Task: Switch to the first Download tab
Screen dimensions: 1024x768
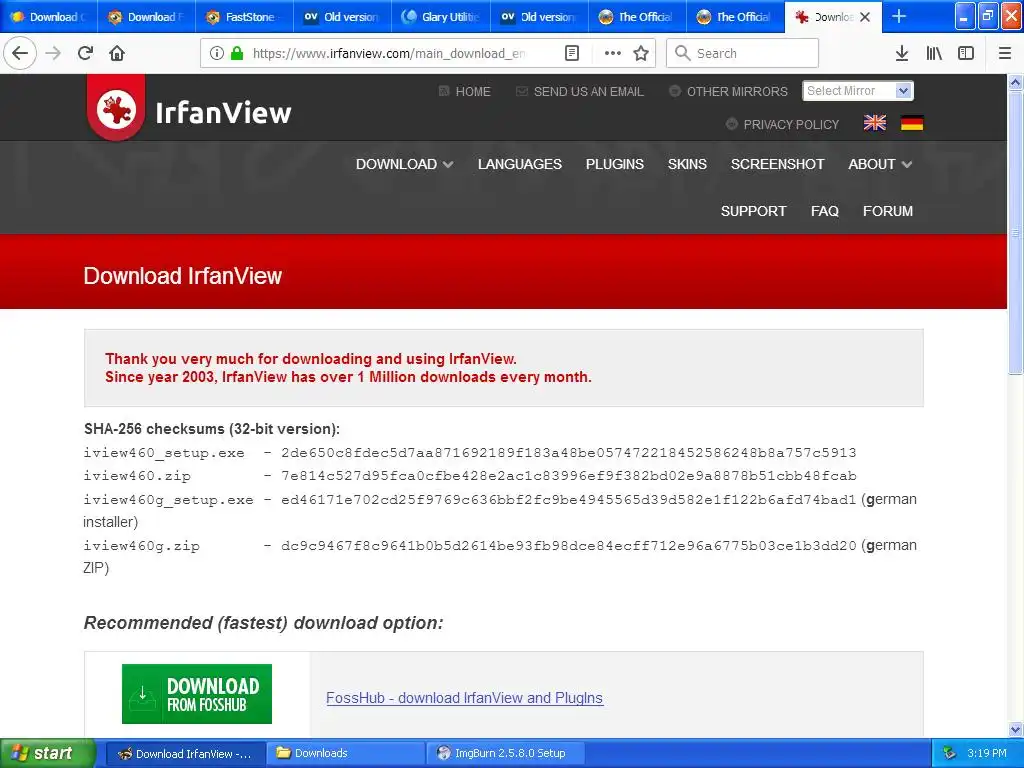Action: (x=49, y=17)
